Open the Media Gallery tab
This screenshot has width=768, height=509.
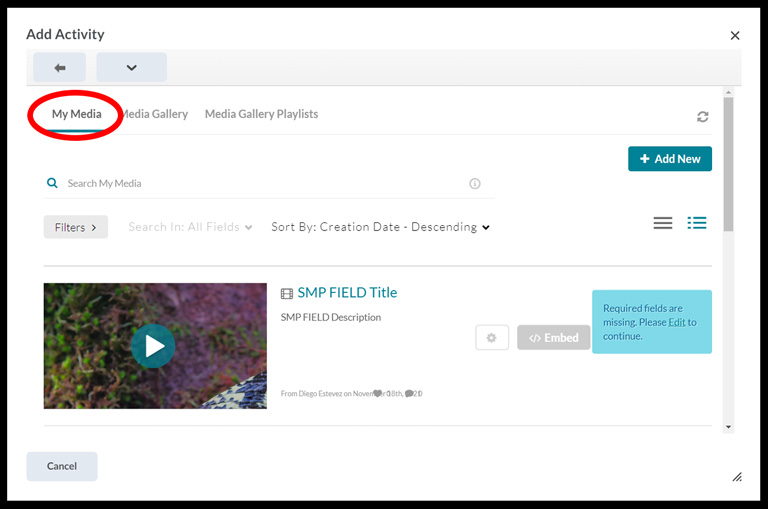[x=155, y=114]
